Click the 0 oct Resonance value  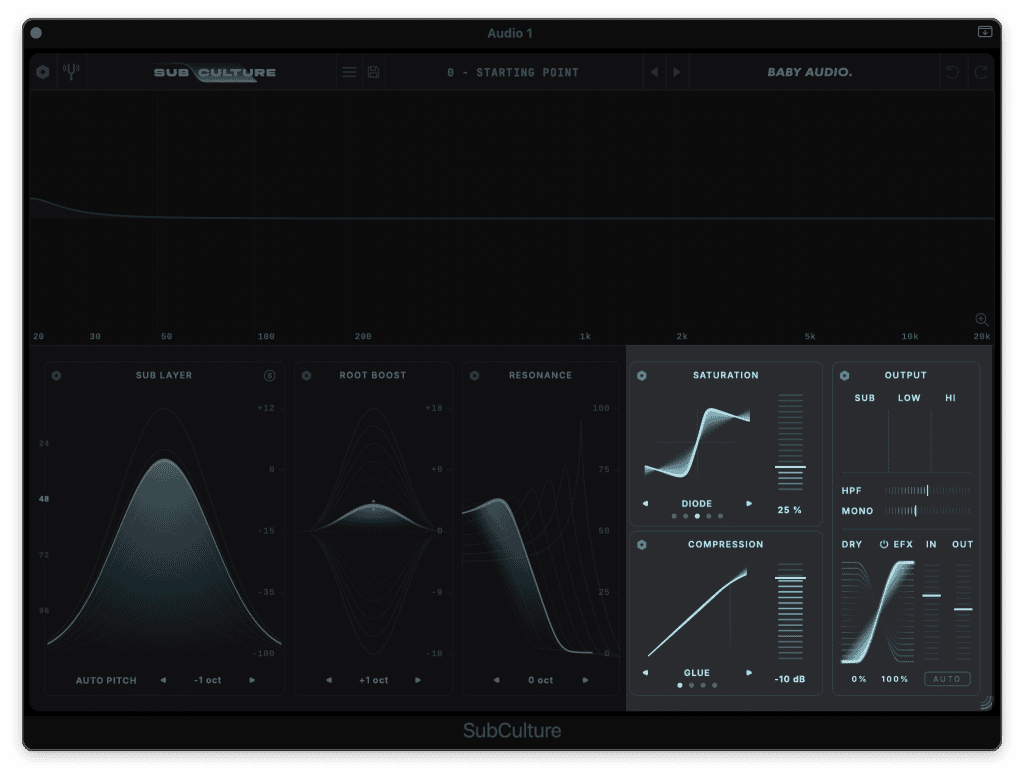[x=541, y=680]
